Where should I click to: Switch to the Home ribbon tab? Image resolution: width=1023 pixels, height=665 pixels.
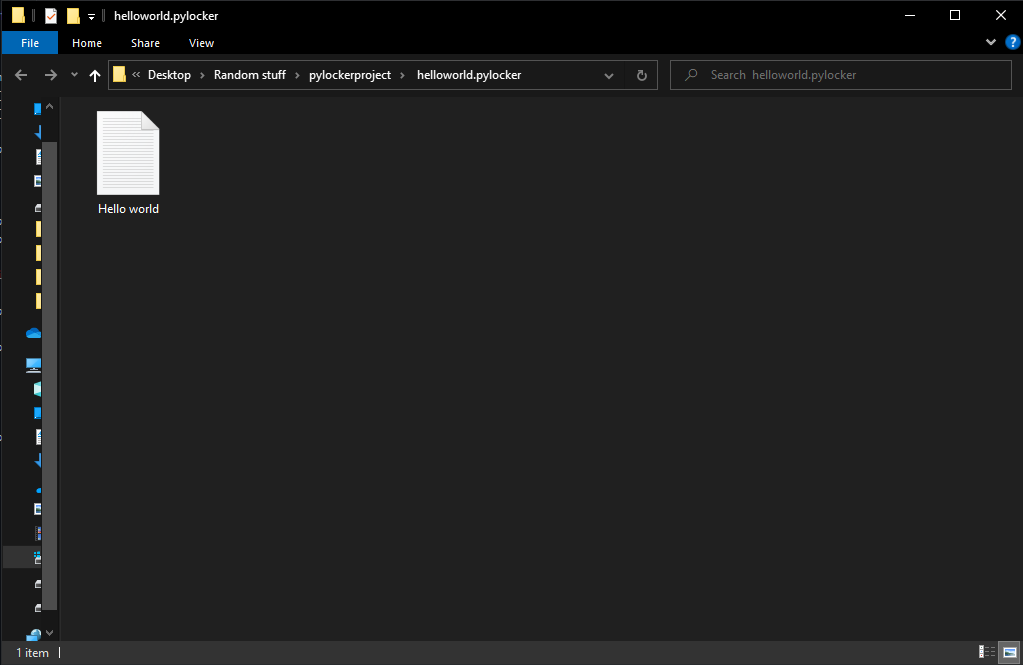pos(87,43)
